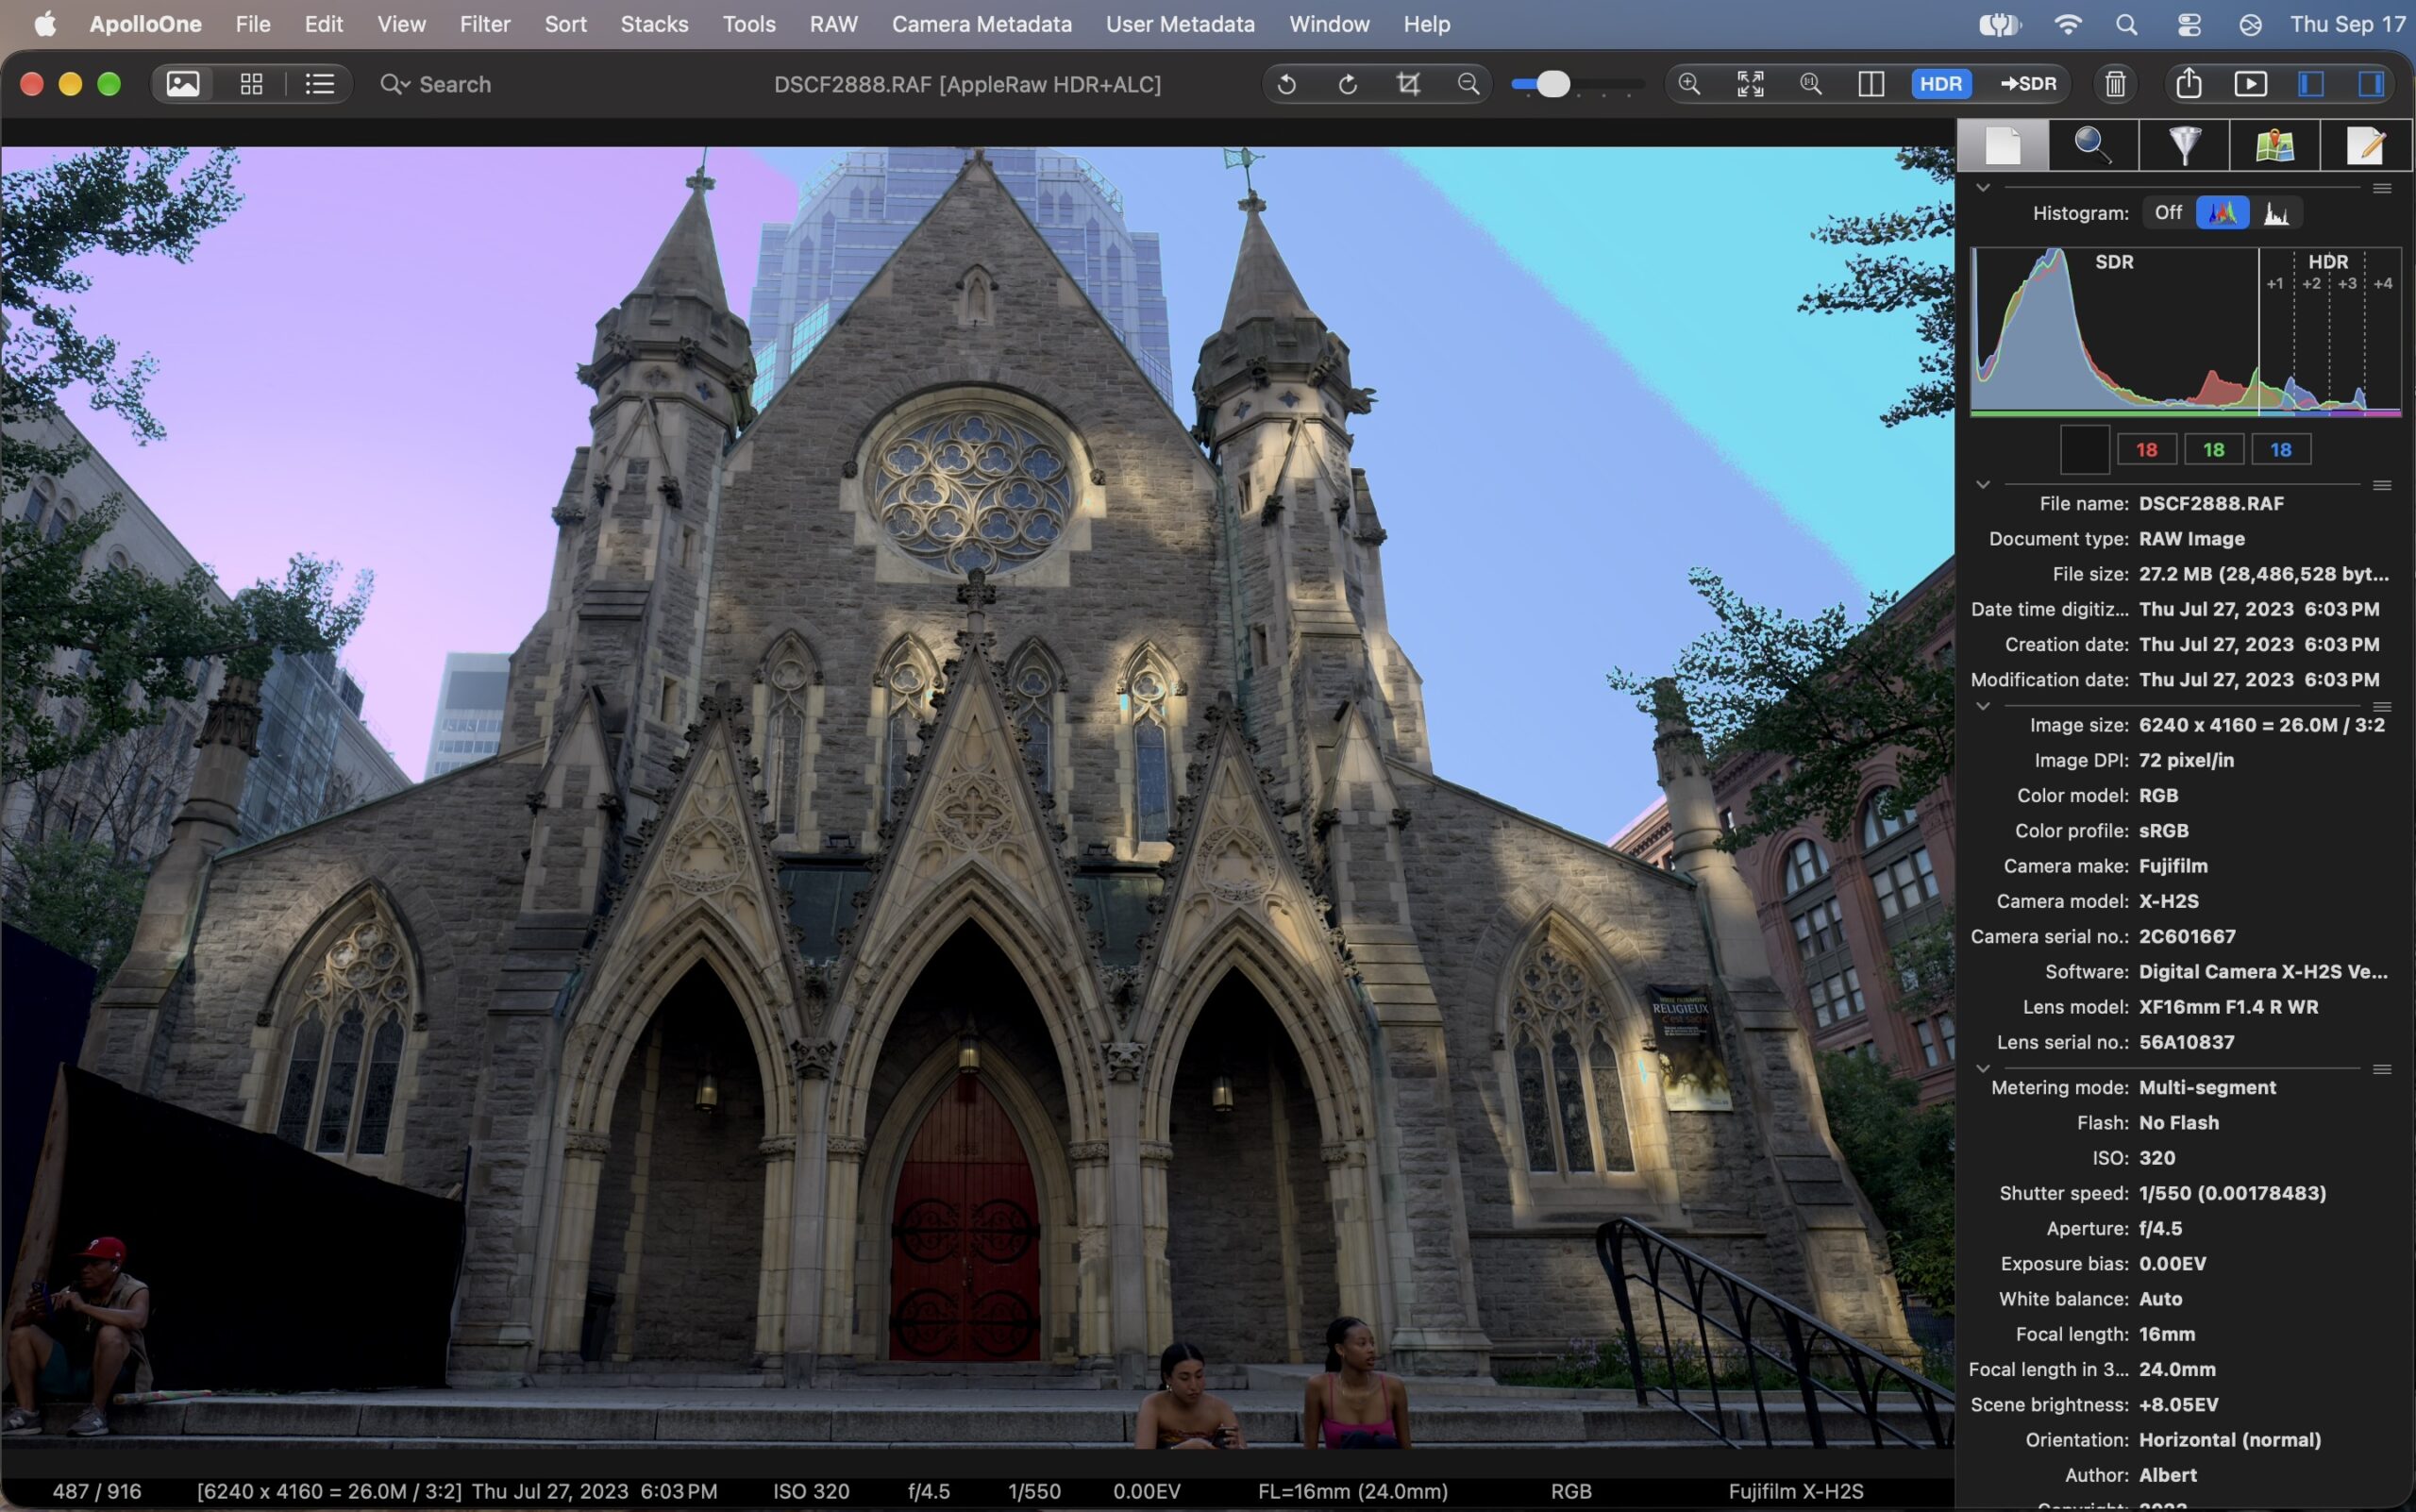Collapse the histogram section chevron
This screenshot has height=1512, width=2416.
tap(1983, 187)
